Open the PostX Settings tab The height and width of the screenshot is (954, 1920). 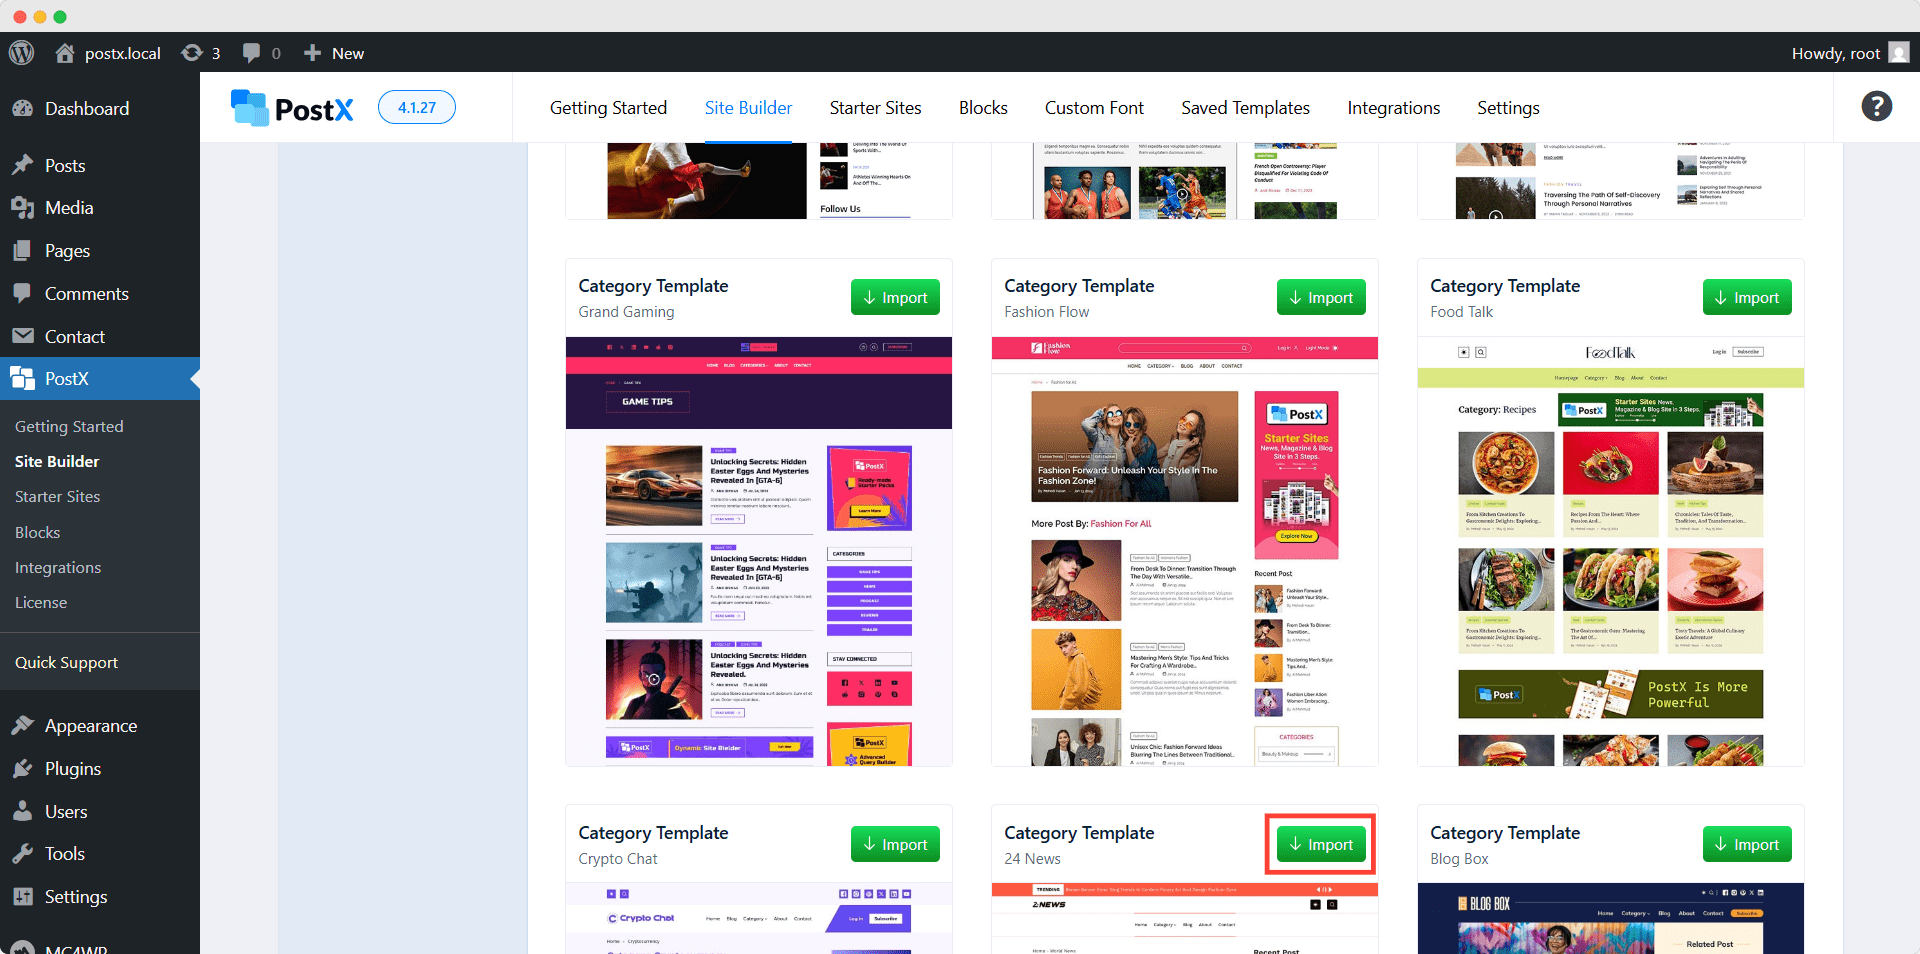[1508, 108]
